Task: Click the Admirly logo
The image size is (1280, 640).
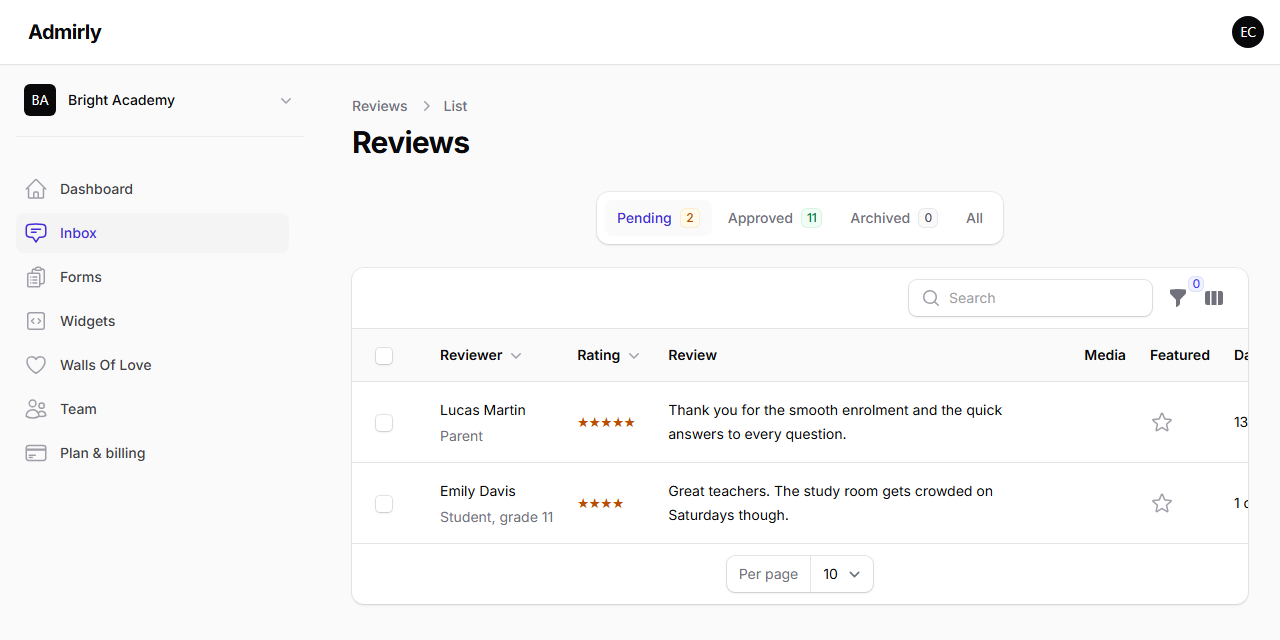Action: coord(65,32)
